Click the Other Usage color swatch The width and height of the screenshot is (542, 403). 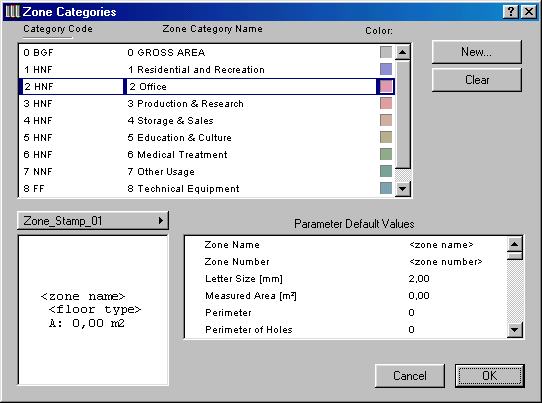click(386, 171)
